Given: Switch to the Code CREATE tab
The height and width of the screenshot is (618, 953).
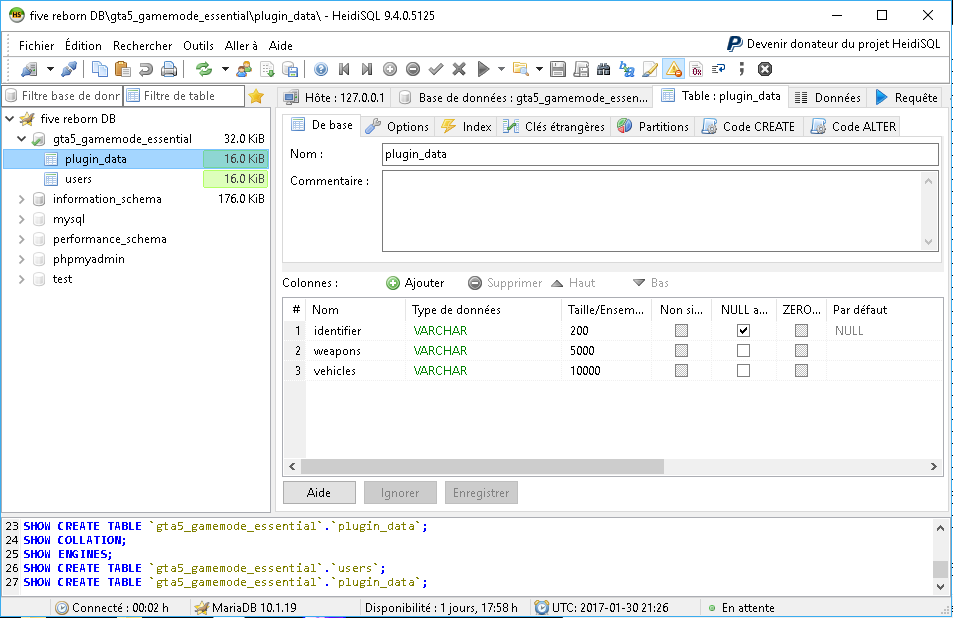Looking at the screenshot, I should pyautogui.click(x=749, y=126).
